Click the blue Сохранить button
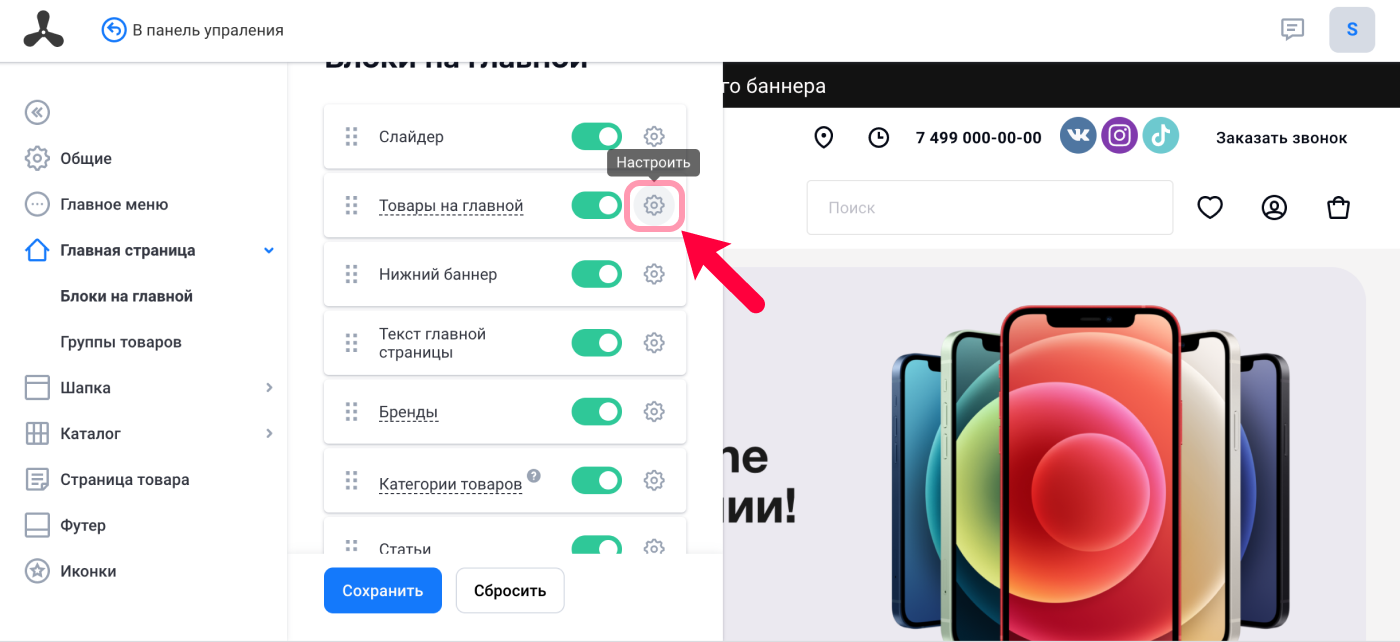1400x642 pixels. (x=382, y=590)
